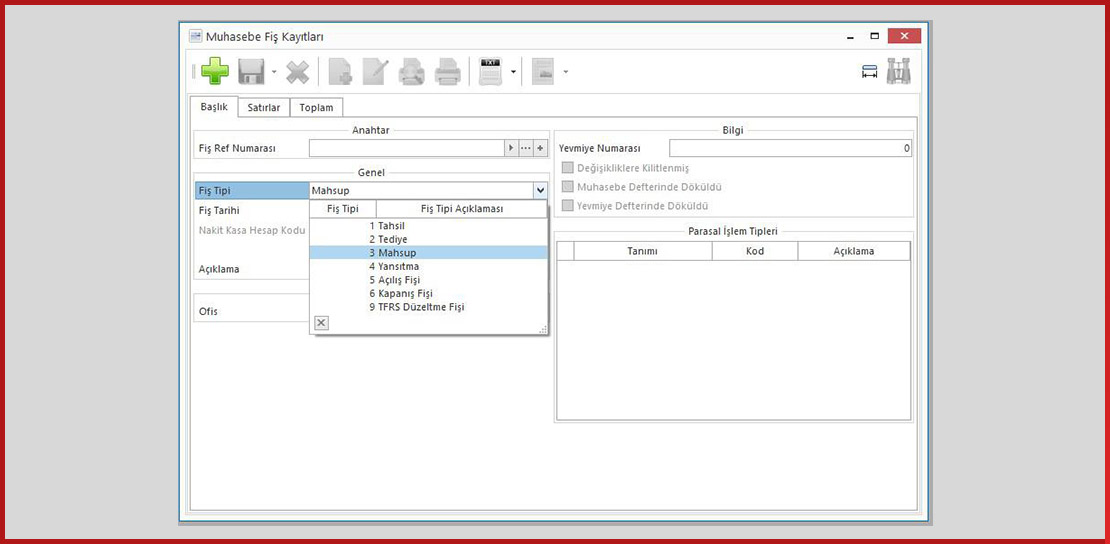1110x544 pixels.
Task: Select 9 TFRS Düzeltme Fişi from the list
Action: [x=428, y=307]
